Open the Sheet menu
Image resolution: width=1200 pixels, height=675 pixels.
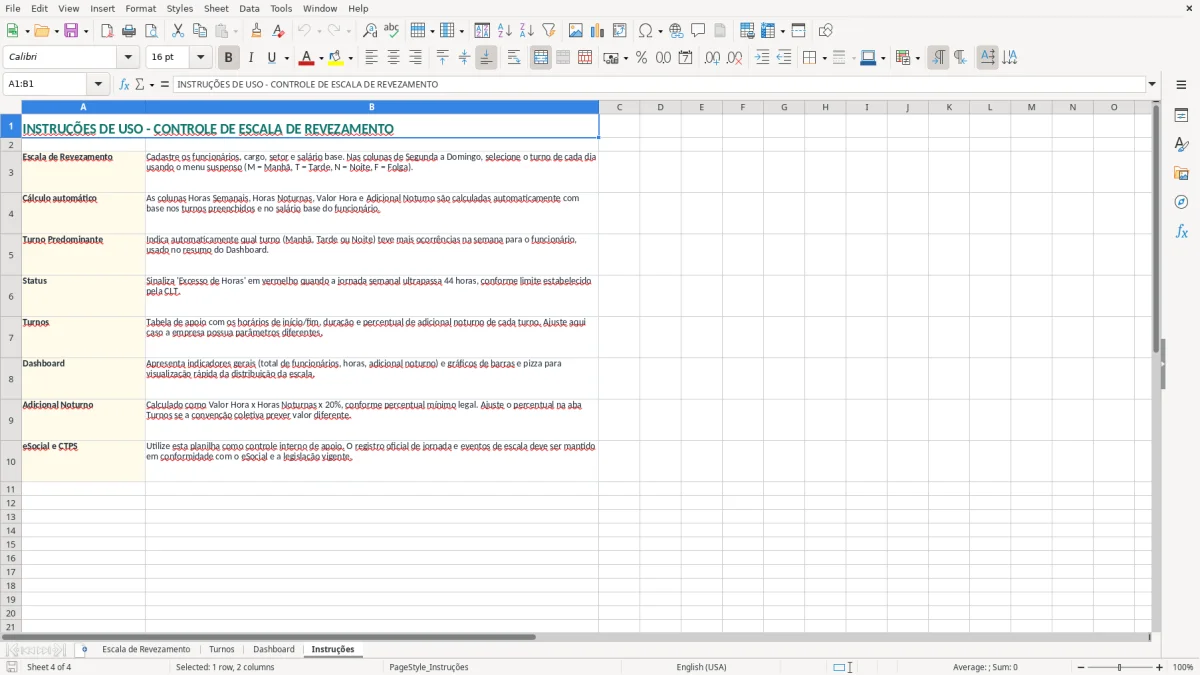[x=216, y=8]
